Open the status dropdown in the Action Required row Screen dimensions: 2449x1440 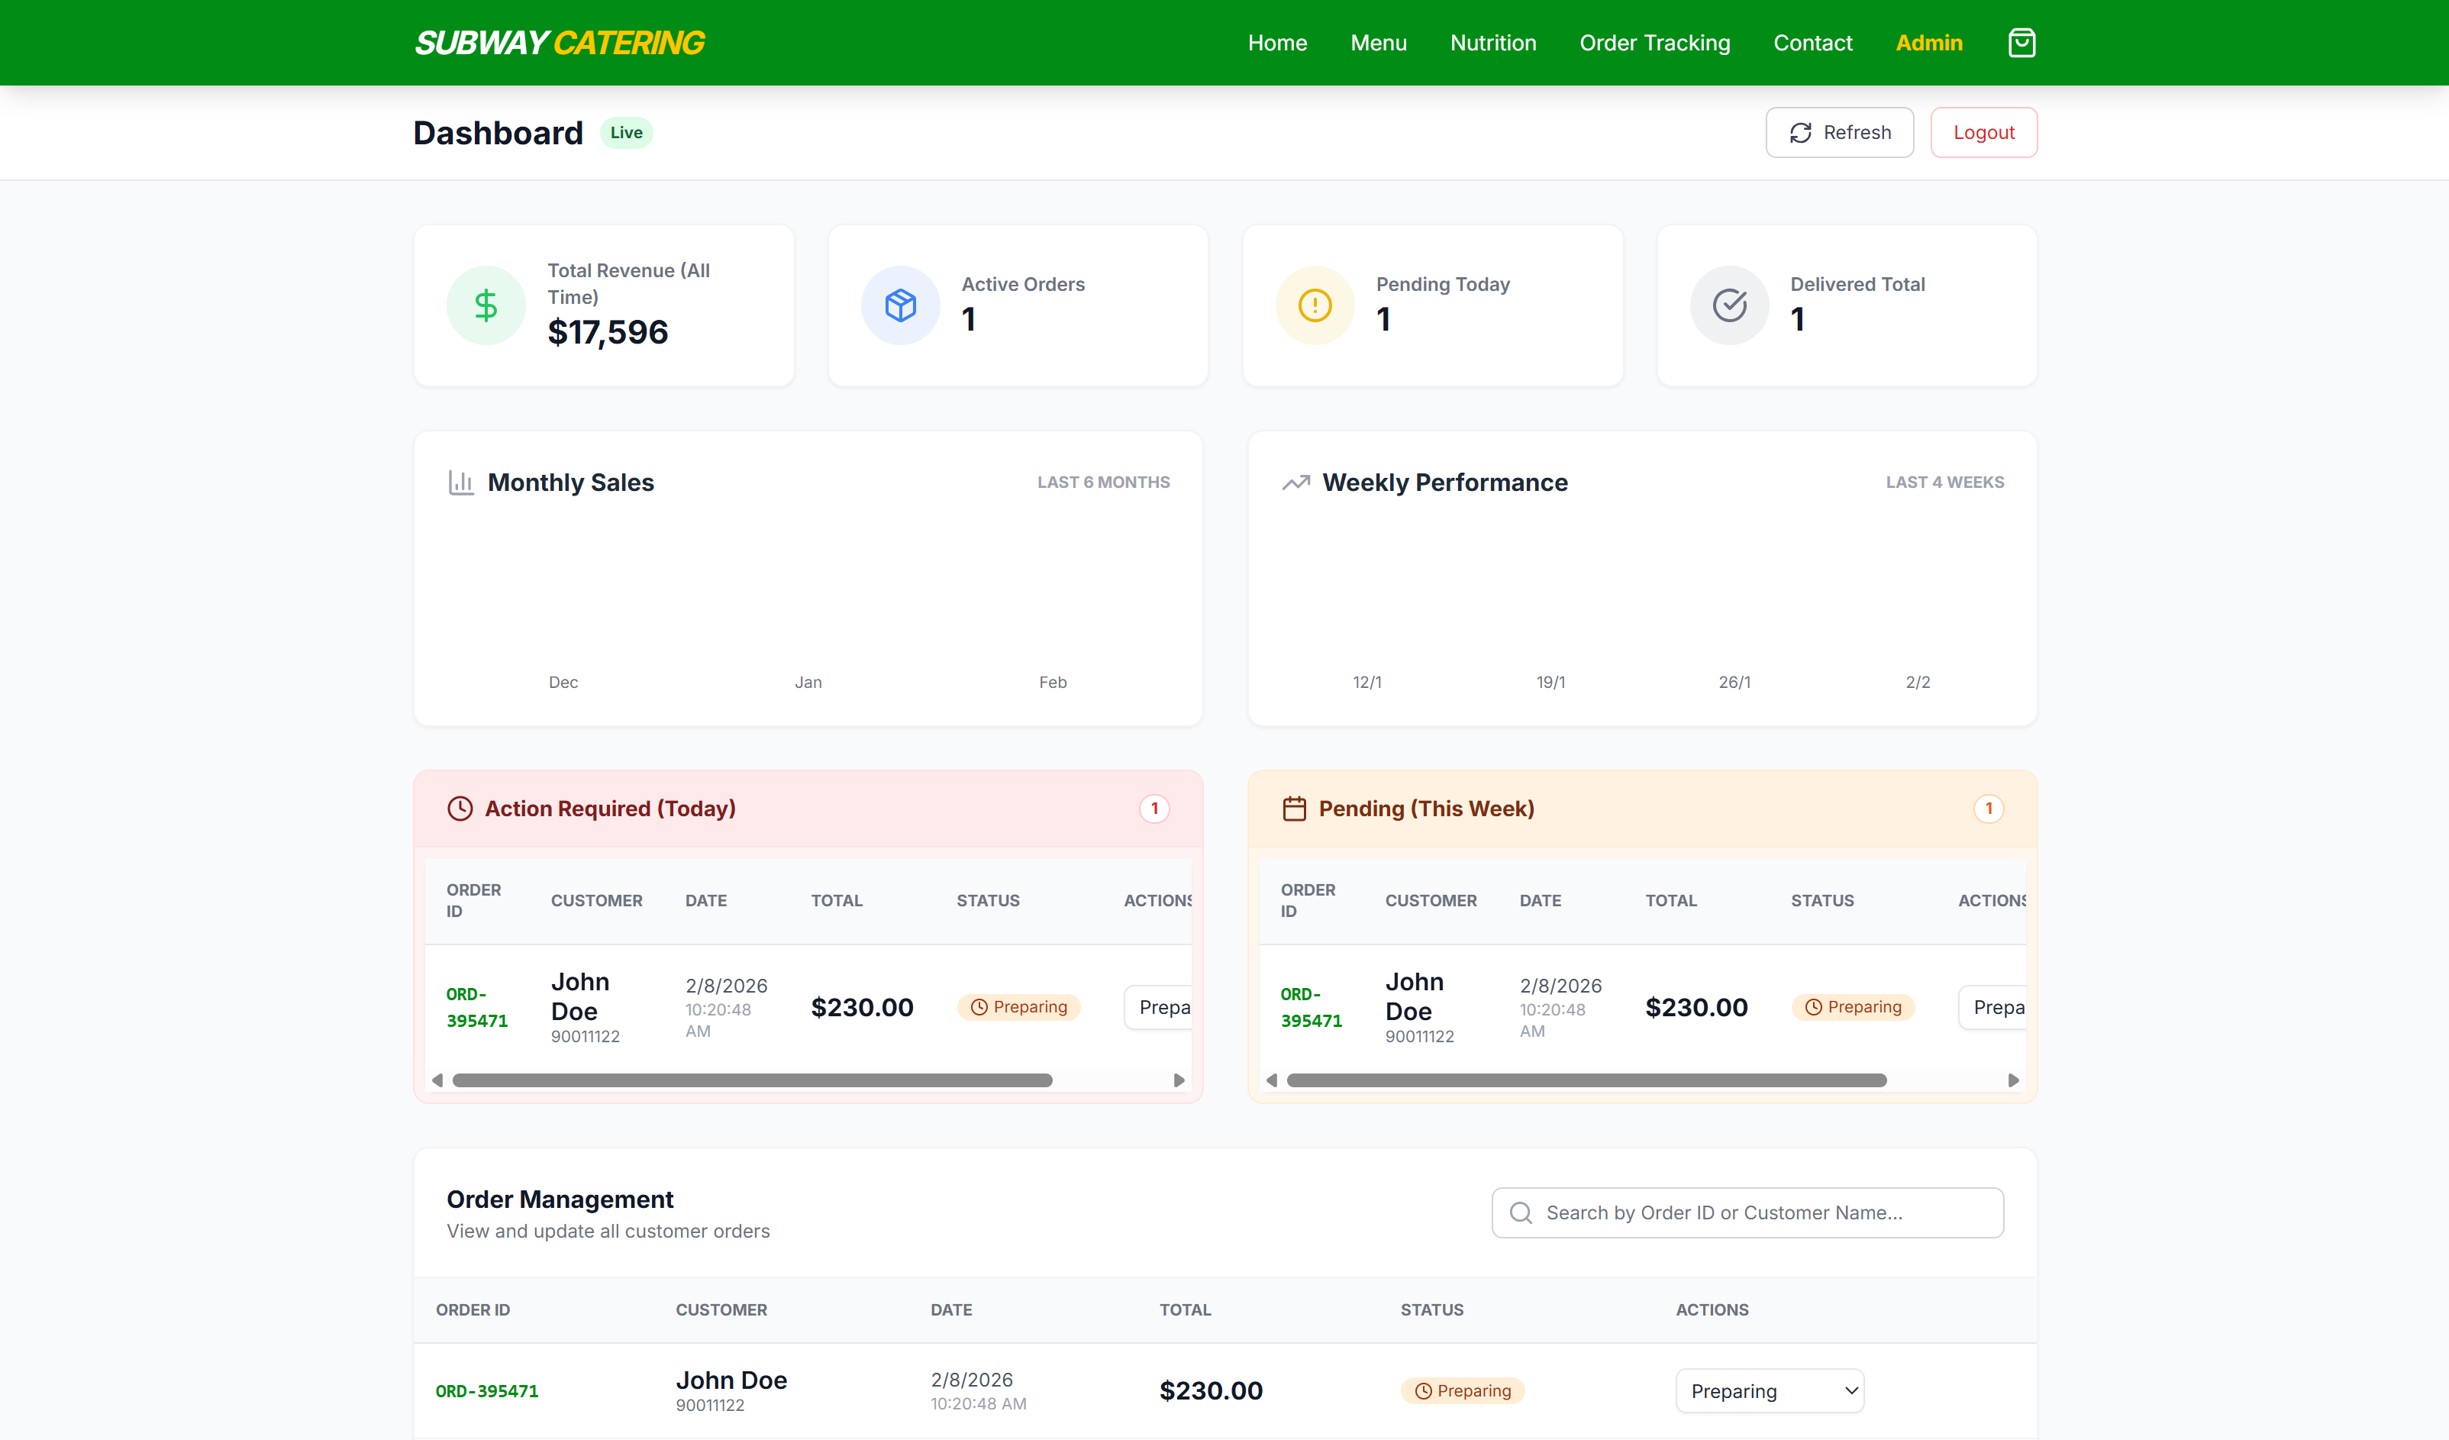click(x=1160, y=1007)
